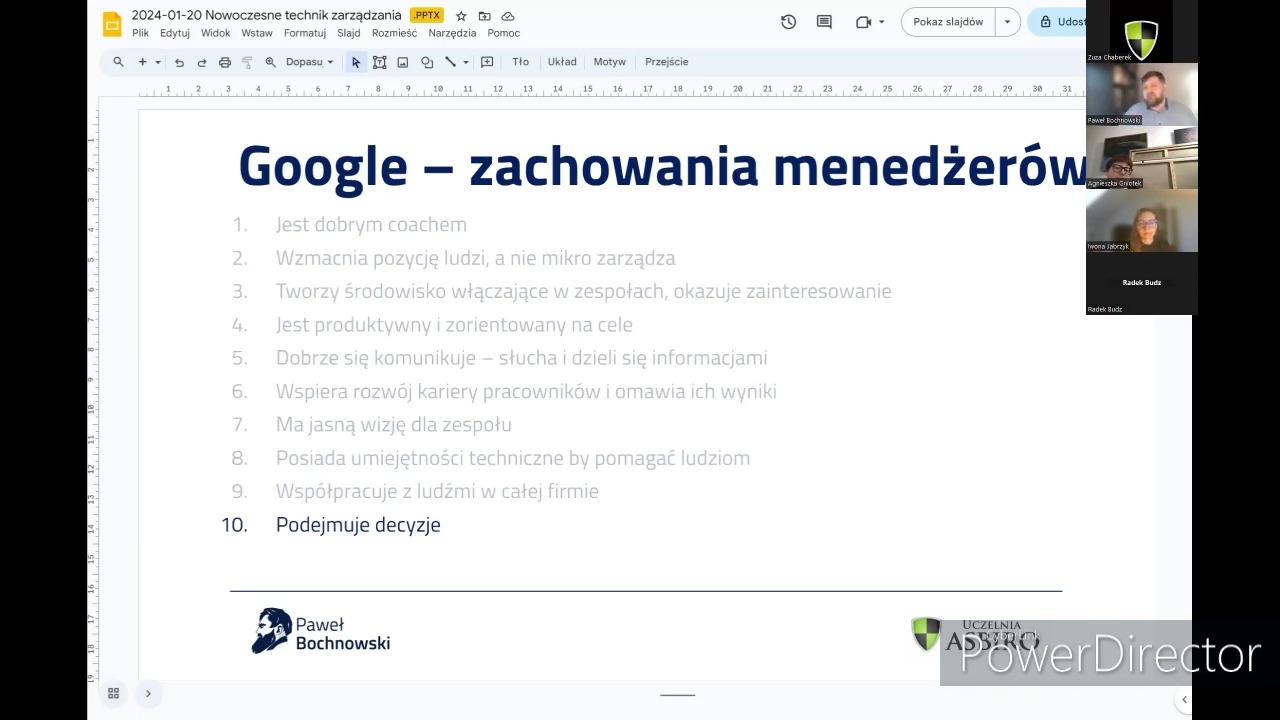Select Paweł Bochnowski video tile

(1142, 95)
